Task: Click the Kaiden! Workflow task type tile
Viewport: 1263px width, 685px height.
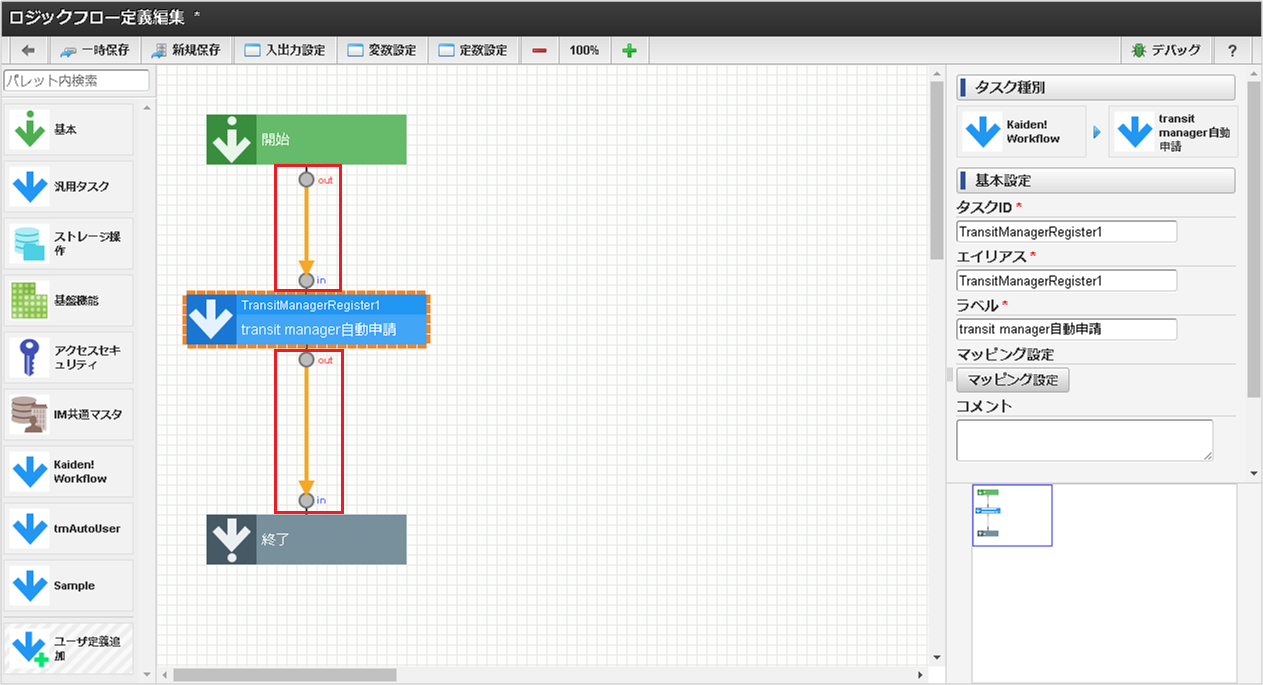Action: 1022,132
